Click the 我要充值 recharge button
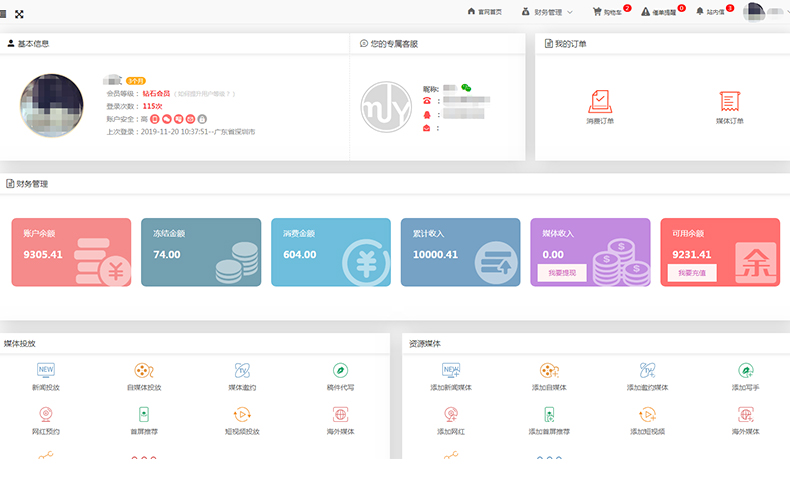This screenshot has width=790, height=480. click(x=691, y=272)
